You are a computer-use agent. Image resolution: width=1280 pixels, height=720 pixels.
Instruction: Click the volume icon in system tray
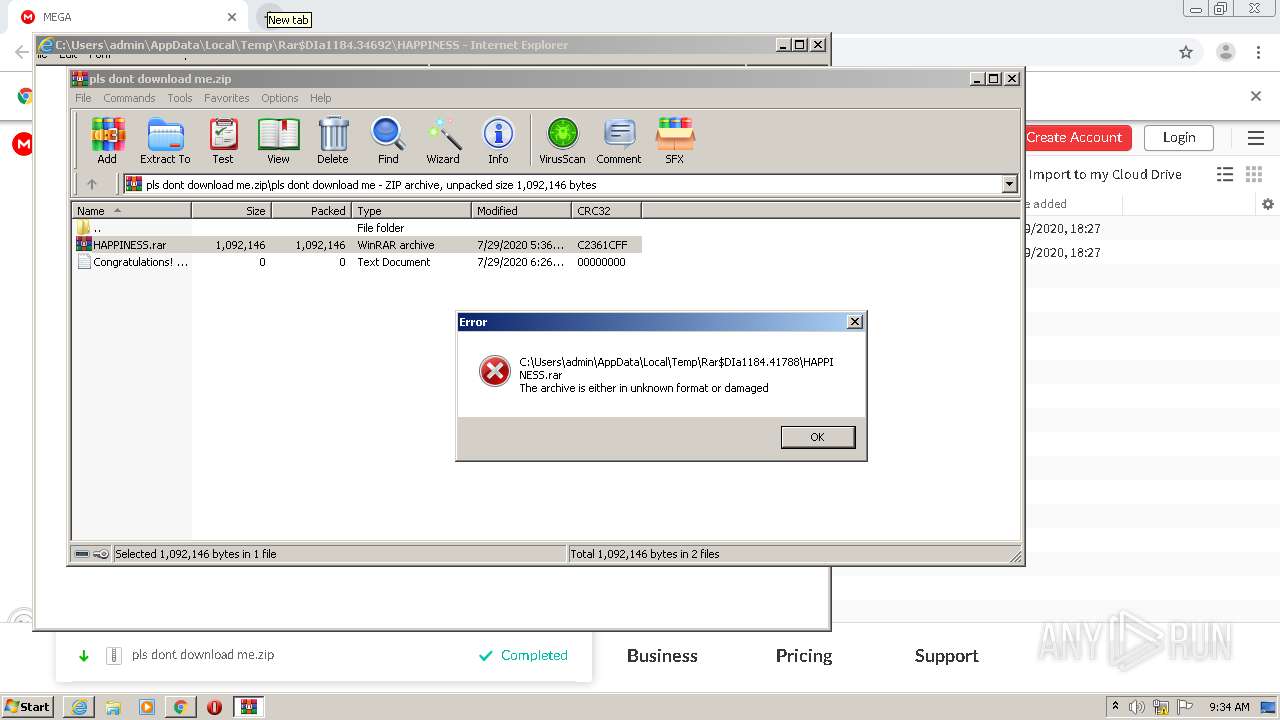[x=1138, y=707]
